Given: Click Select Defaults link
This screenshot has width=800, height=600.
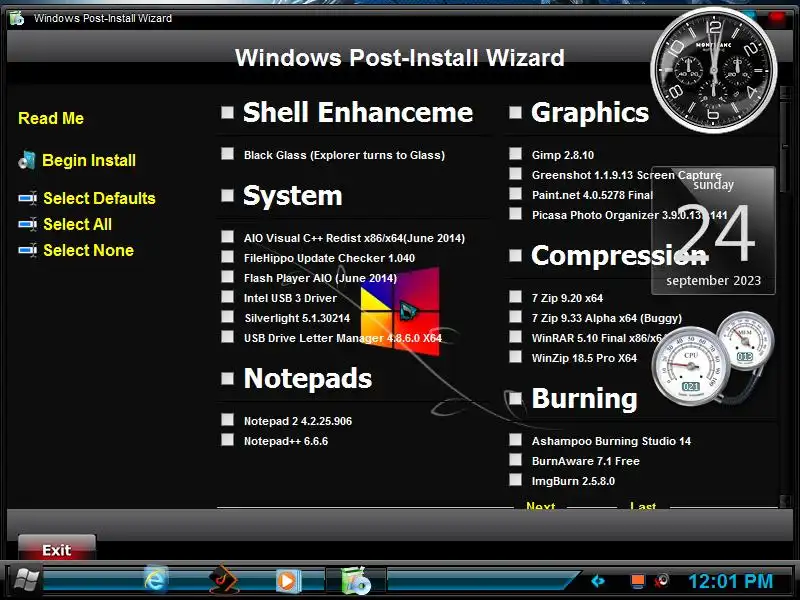Looking at the screenshot, I should click(99, 198).
